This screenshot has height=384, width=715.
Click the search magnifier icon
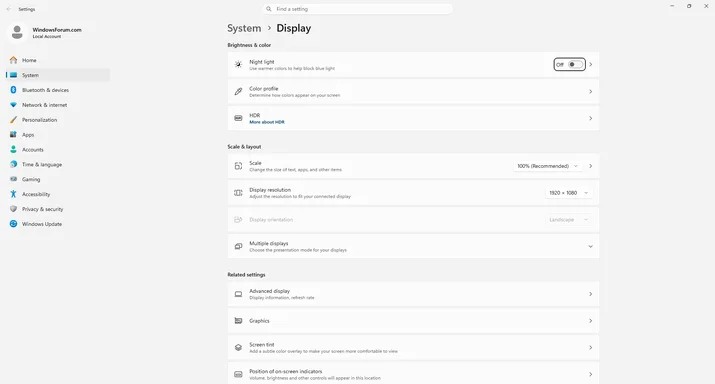pos(269,9)
